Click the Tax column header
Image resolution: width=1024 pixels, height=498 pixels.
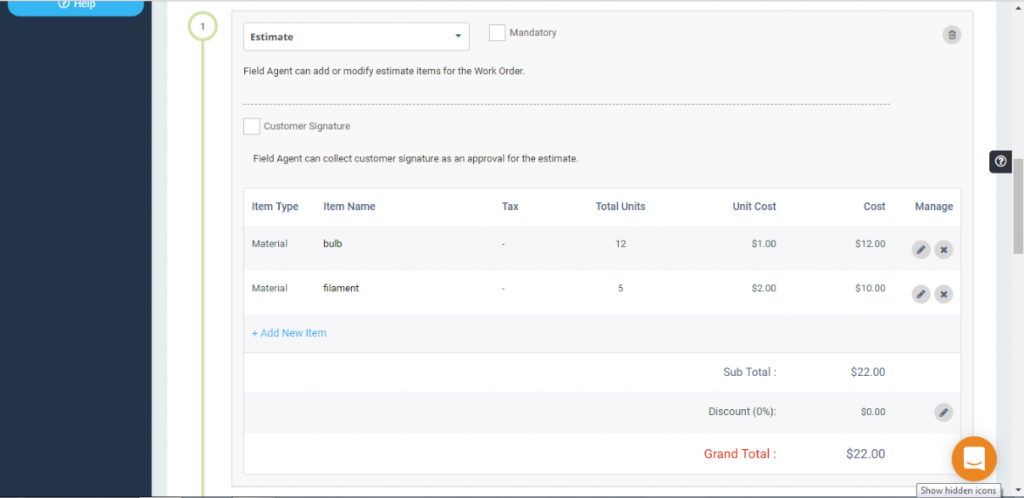[x=510, y=206]
